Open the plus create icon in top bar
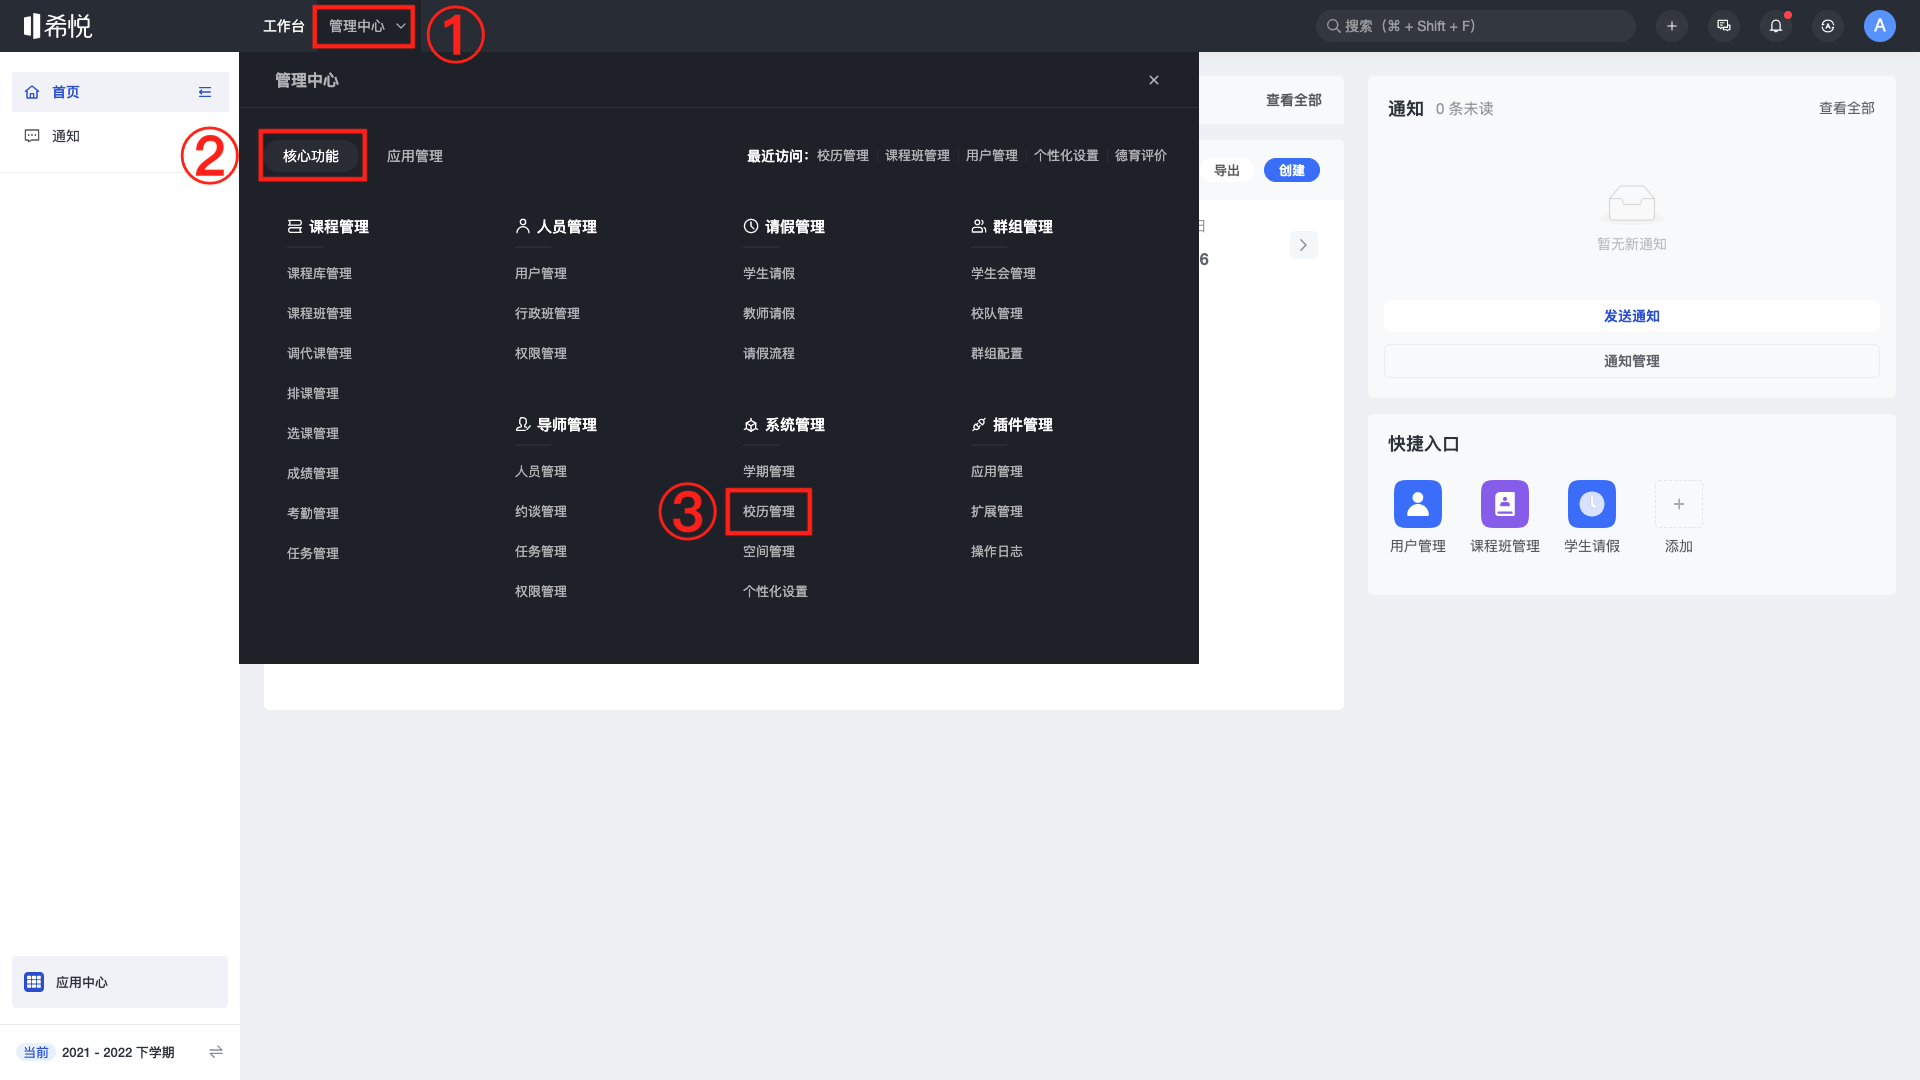Viewport: 1920px width, 1080px height. coord(1672,26)
